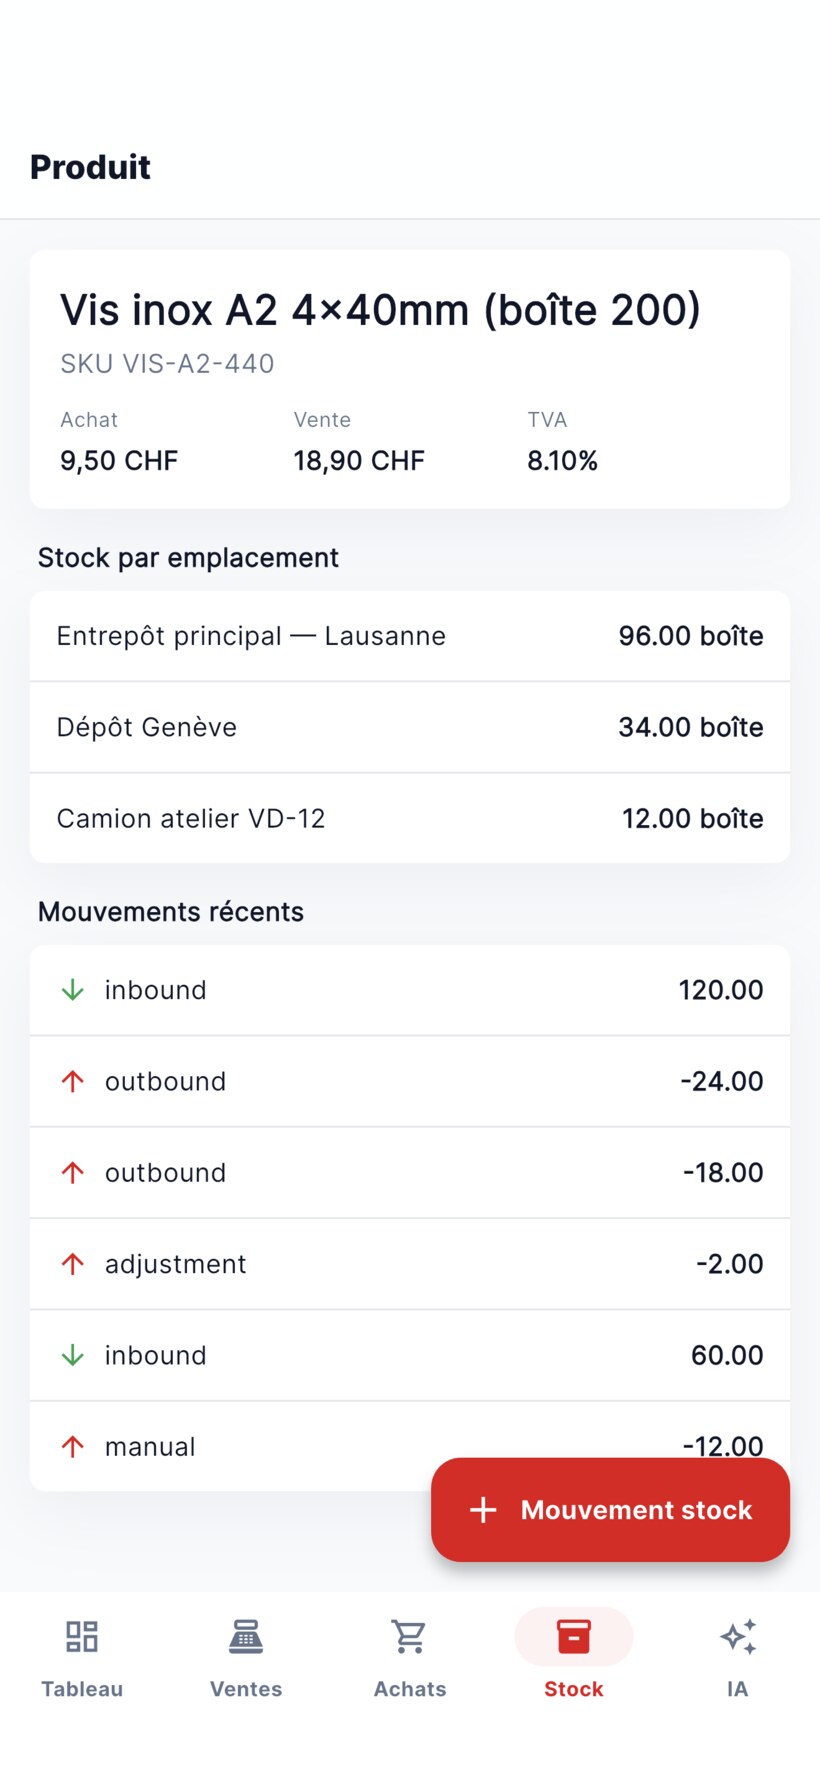
Task: Select the 34.00 boîte quantity
Action: [x=691, y=727]
